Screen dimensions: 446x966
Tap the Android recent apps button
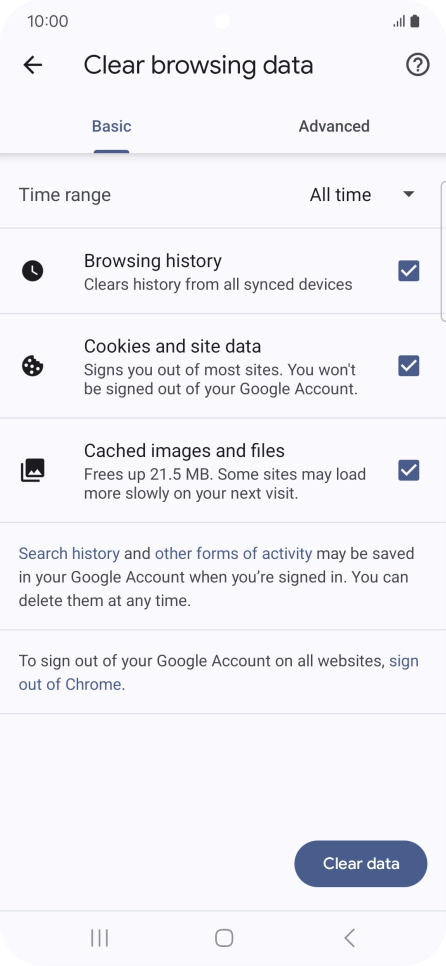(x=99, y=938)
